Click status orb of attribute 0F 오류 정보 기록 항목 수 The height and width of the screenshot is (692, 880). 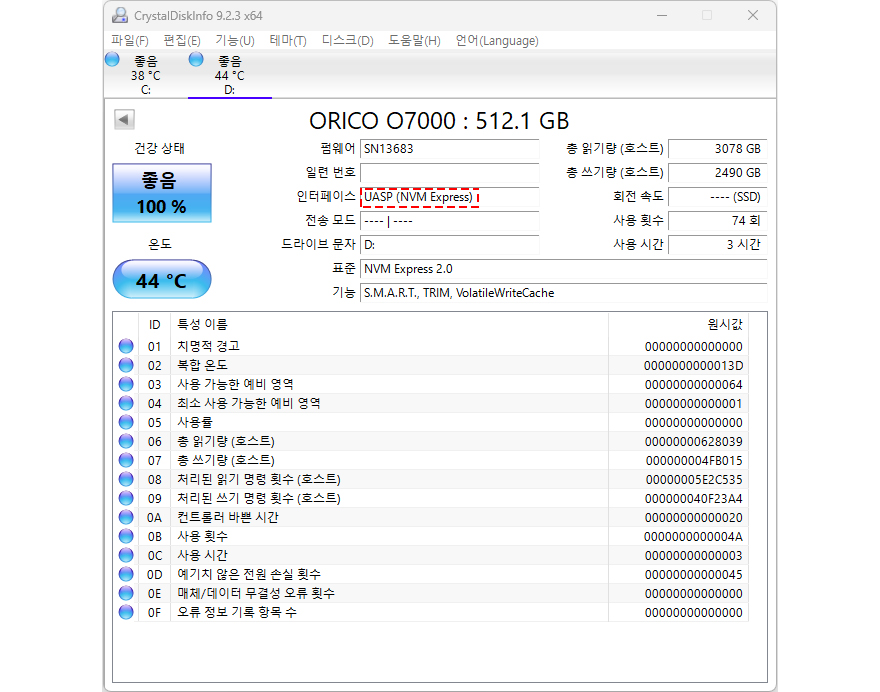(x=126, y=612)
